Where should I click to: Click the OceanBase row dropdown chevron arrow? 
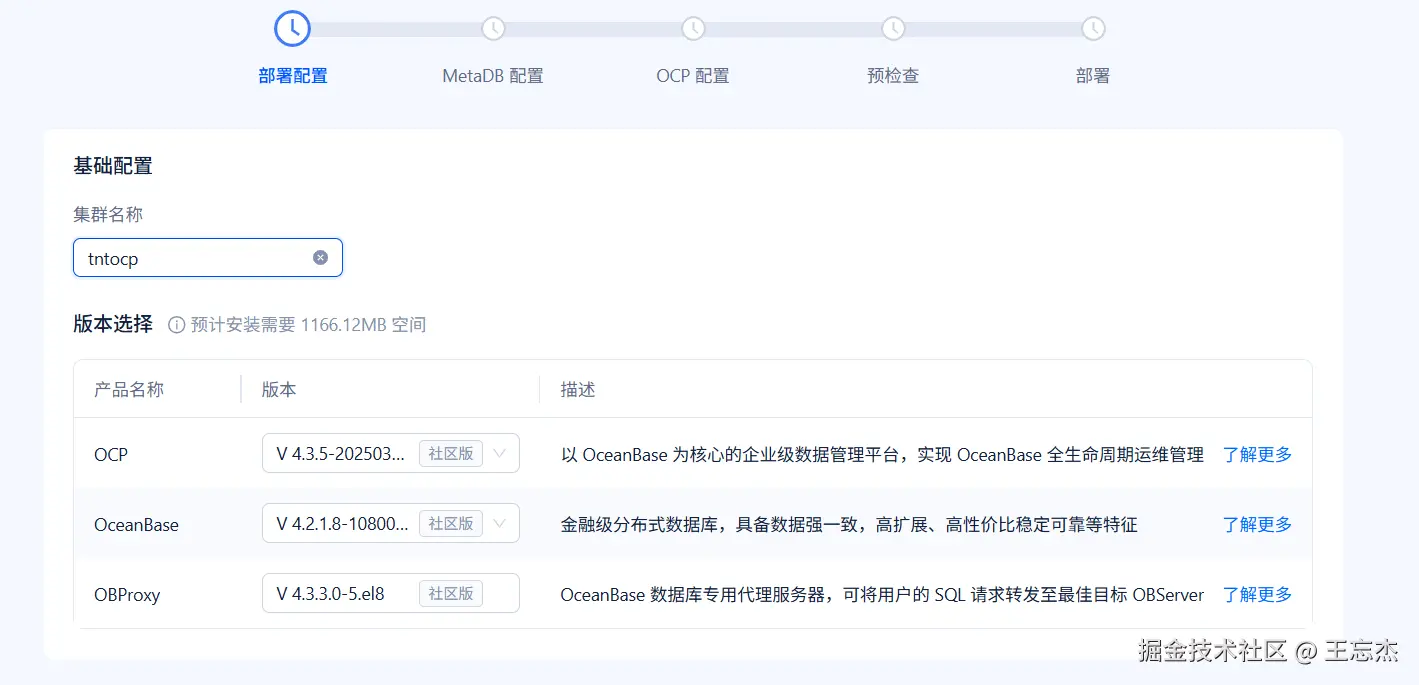pyautogui.click(x=500, y=523)
